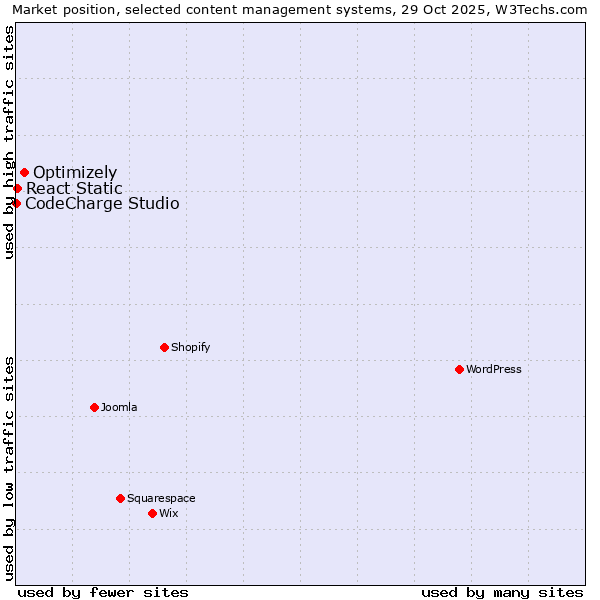Click the WordPress text label
The height and width of the screenshot is (600, 600).
click(x=493, y=369)
